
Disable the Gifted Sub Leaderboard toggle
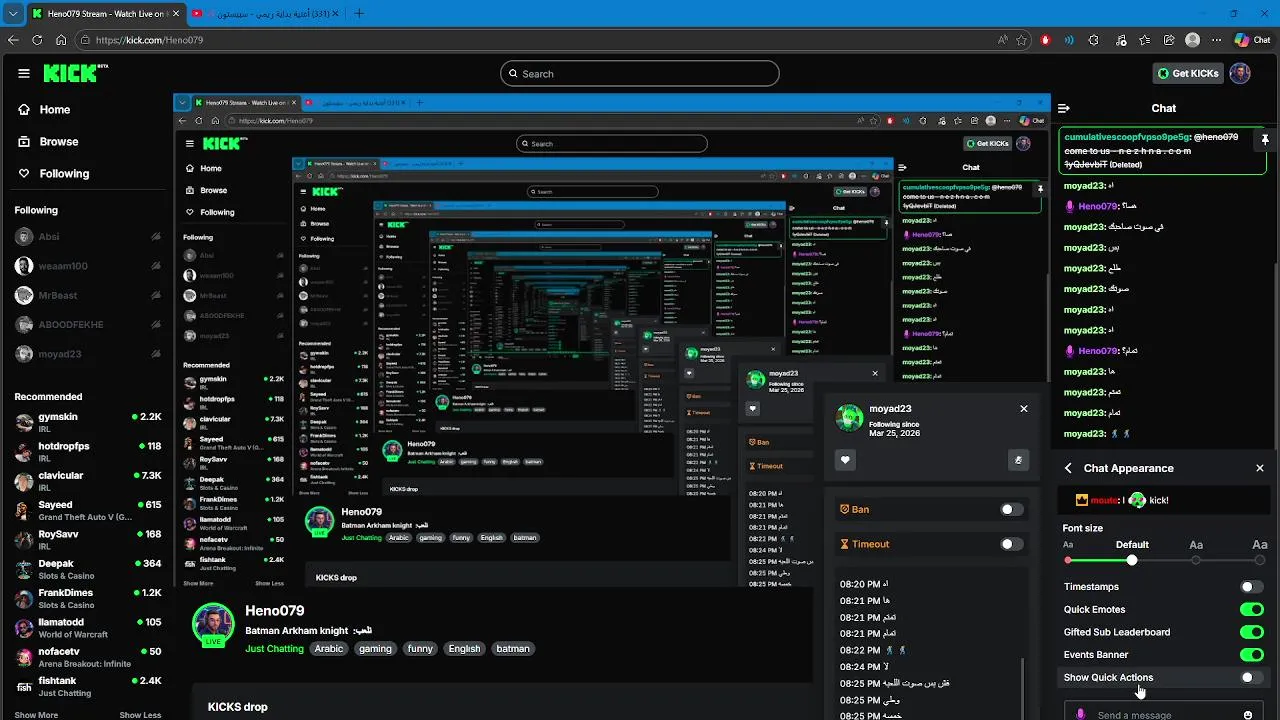[1252, 632]
